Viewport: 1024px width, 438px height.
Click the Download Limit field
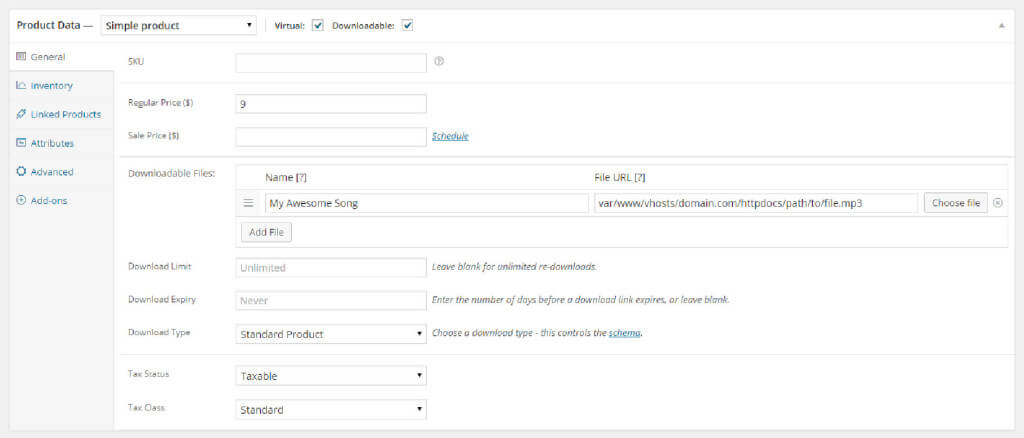point(330,268)
